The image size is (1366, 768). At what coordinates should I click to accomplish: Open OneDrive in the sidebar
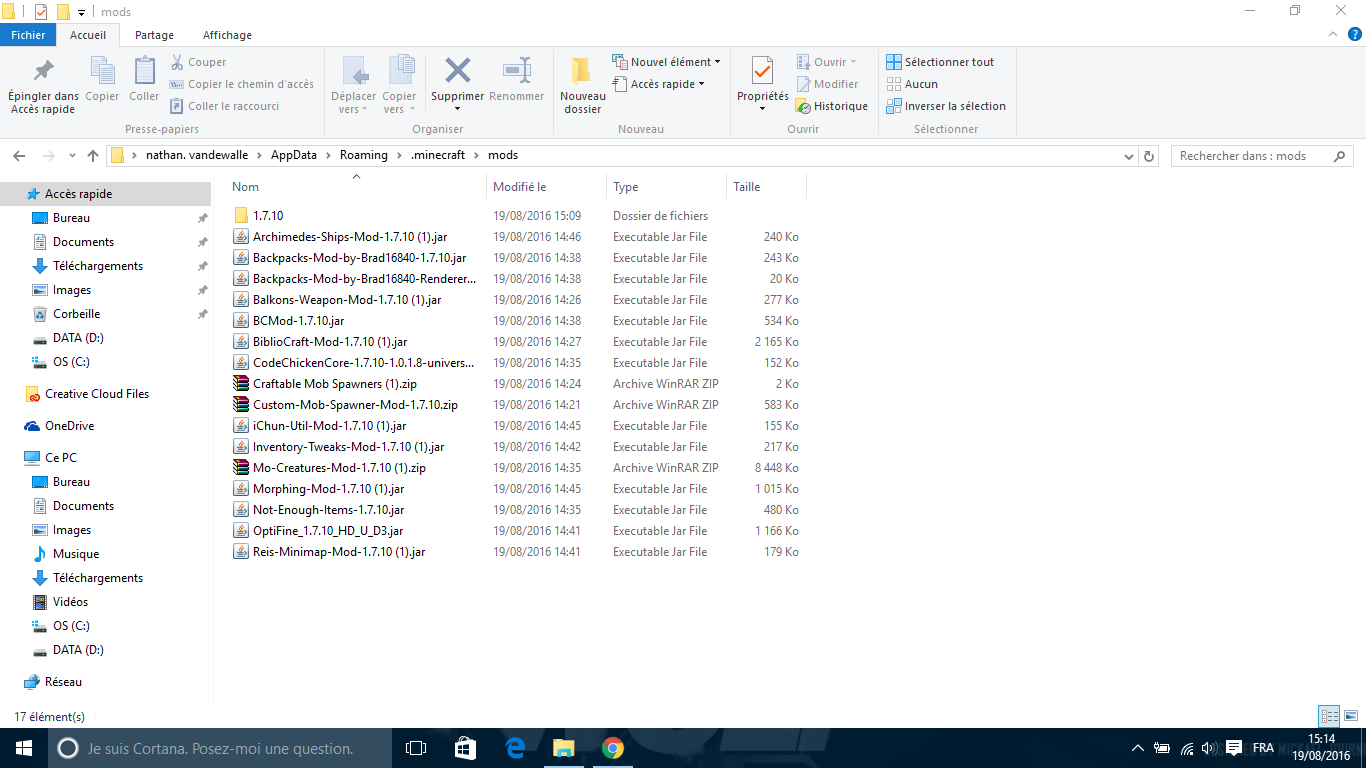point(69,426)
